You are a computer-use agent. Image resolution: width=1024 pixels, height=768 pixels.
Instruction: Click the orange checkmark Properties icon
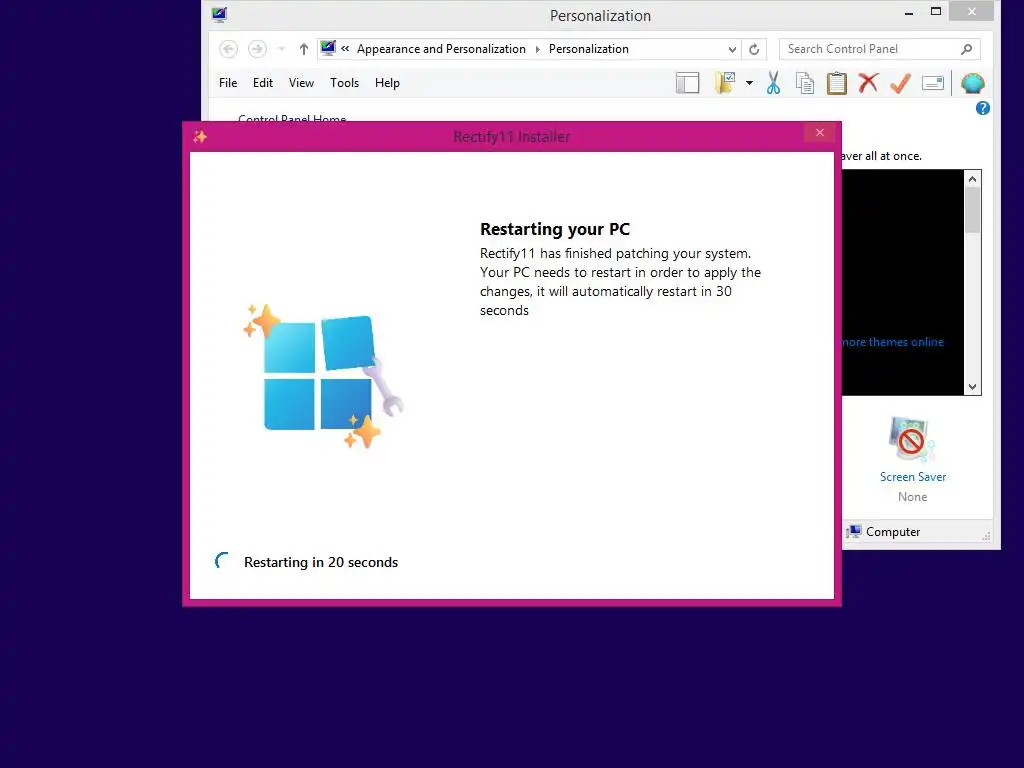pos(901,83)
